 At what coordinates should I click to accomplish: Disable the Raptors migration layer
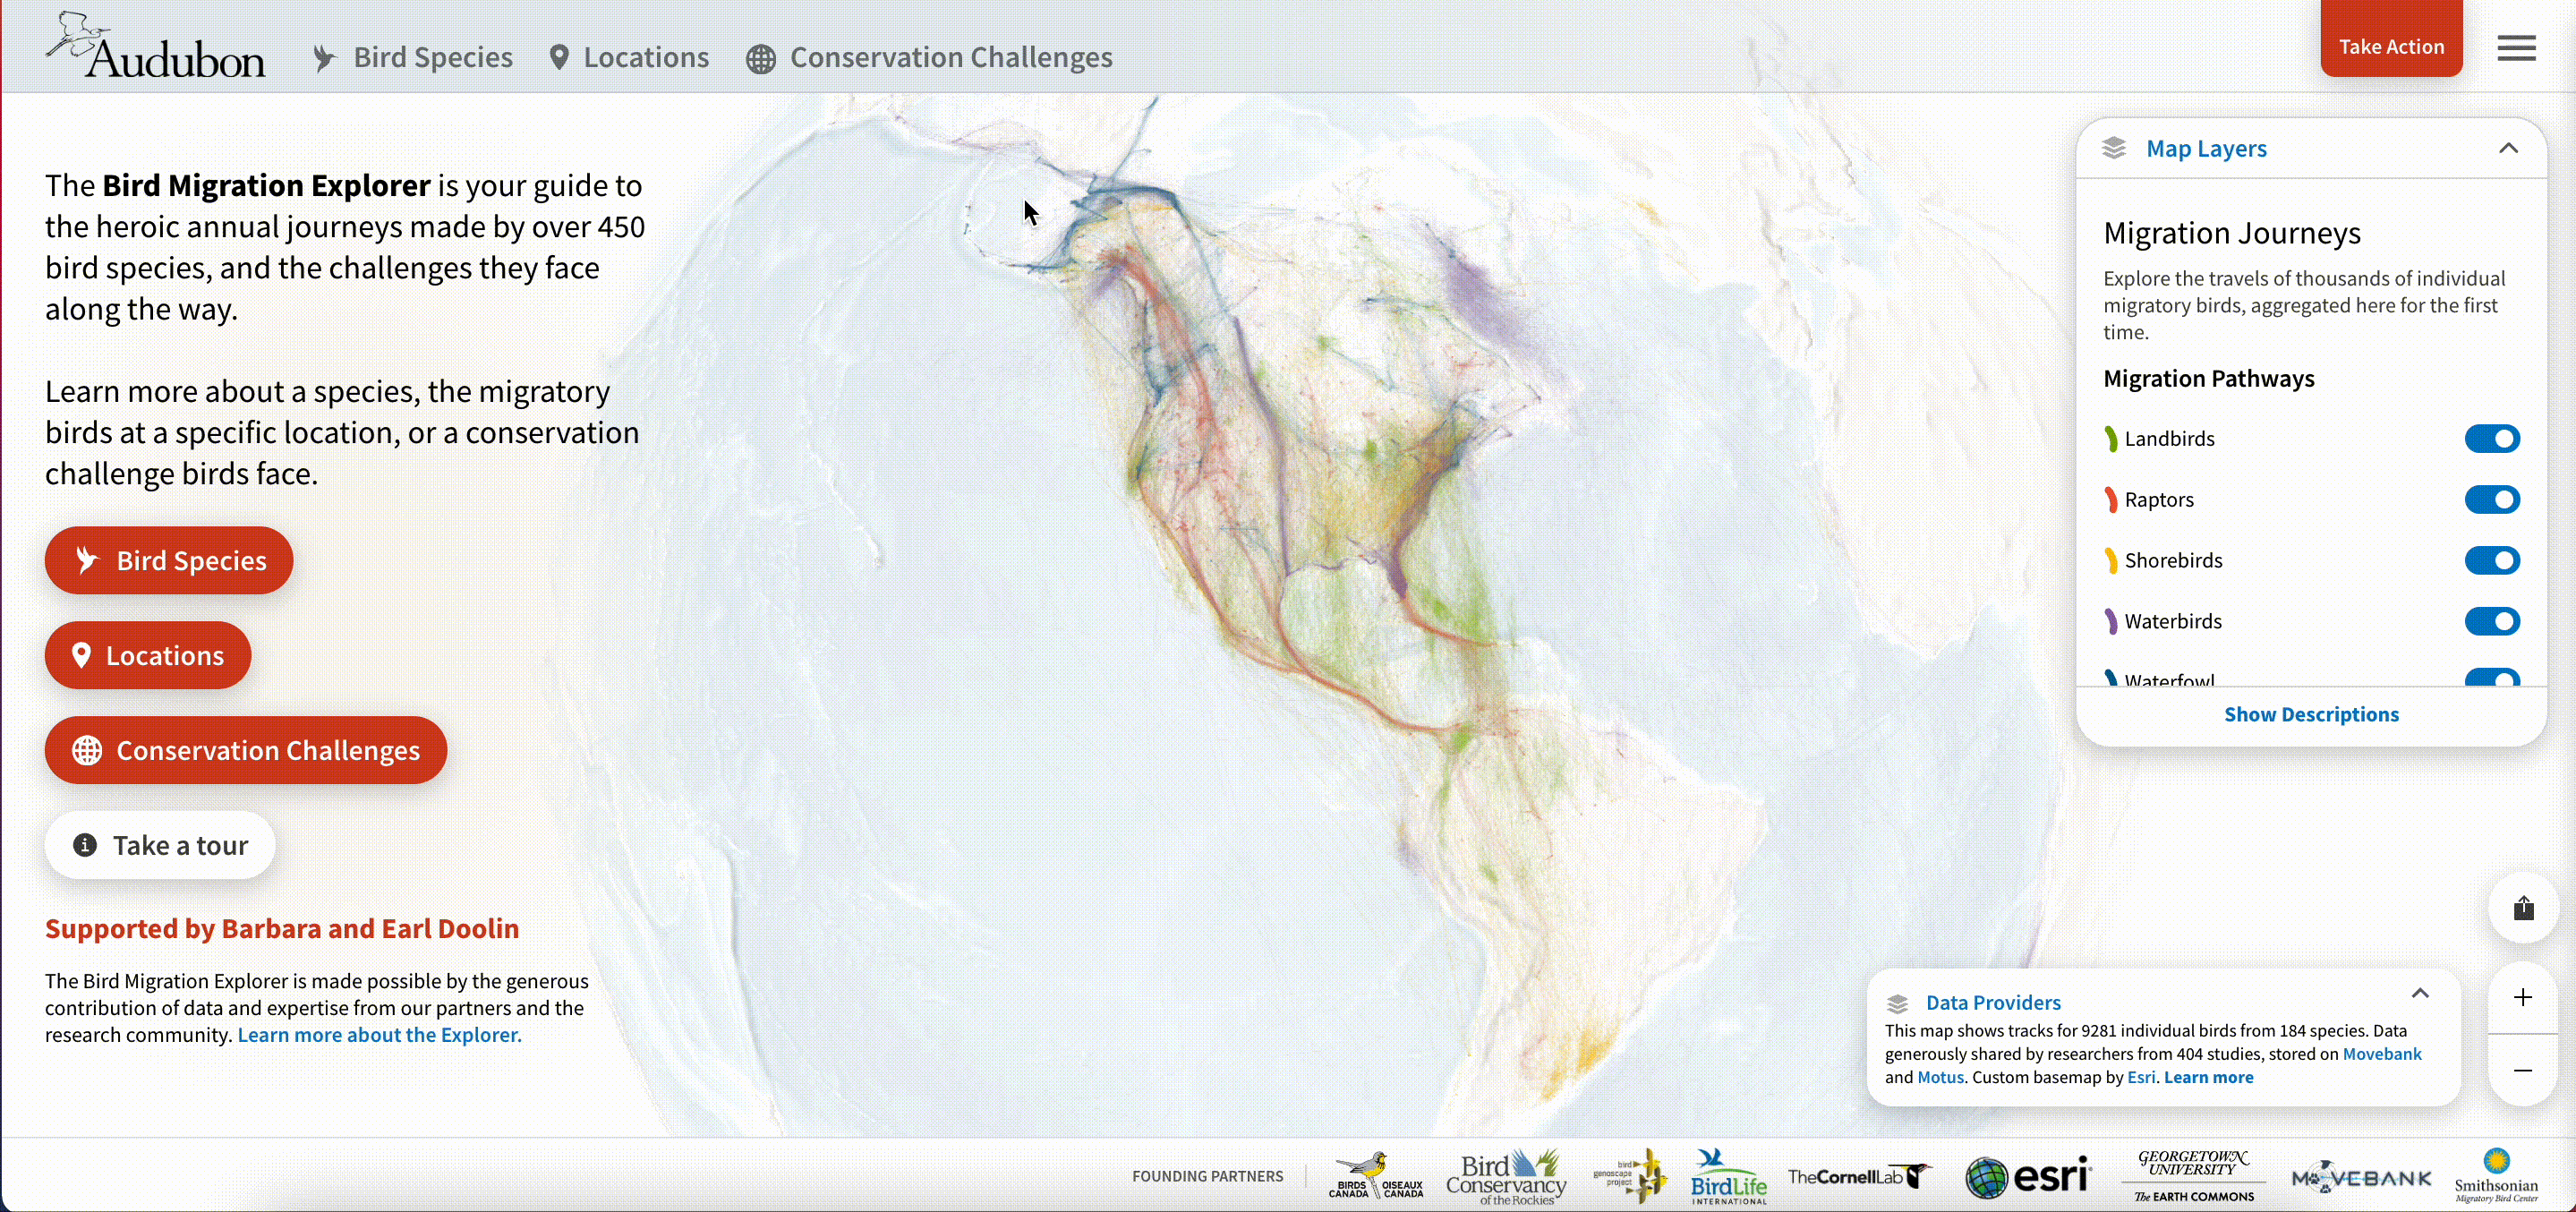click(x=2491, y=500)
